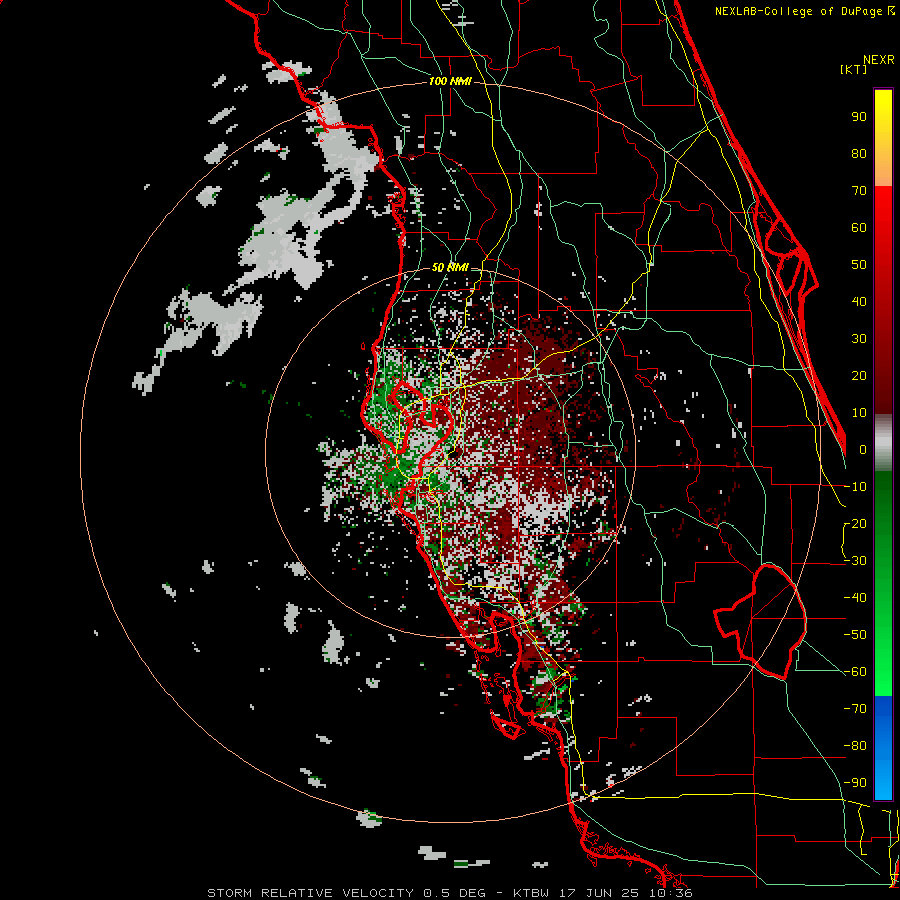
Task: Click the -30 value on the velocity scale
Action: tap(855, 561)
